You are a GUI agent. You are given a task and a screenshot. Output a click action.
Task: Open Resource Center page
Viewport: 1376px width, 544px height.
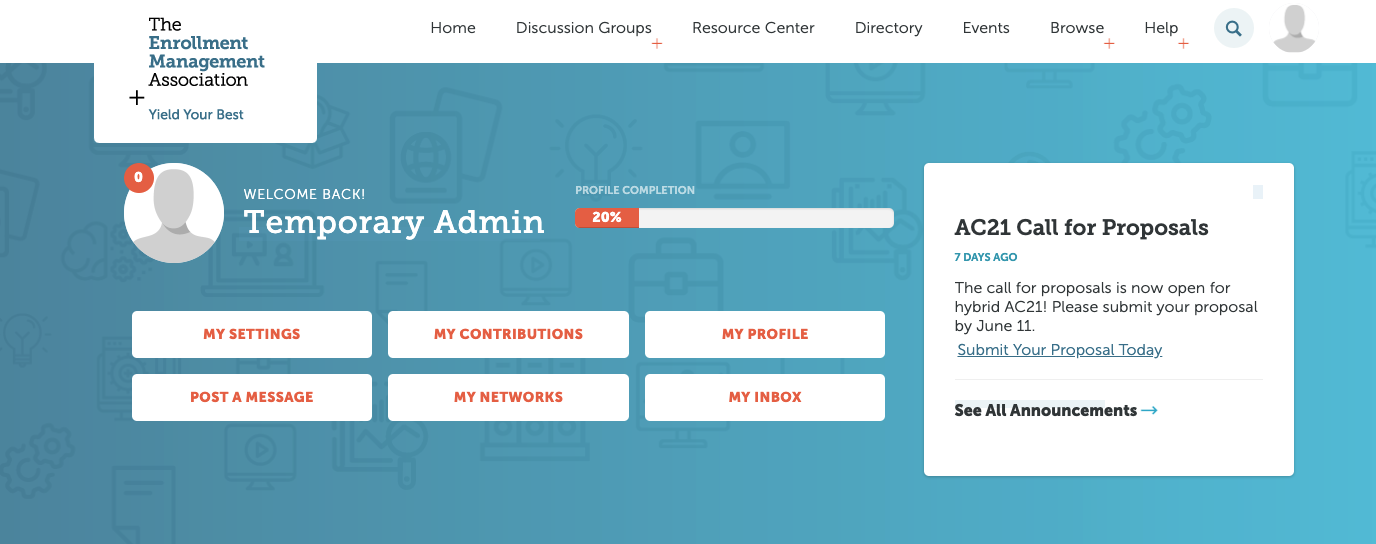pos(753,28)
